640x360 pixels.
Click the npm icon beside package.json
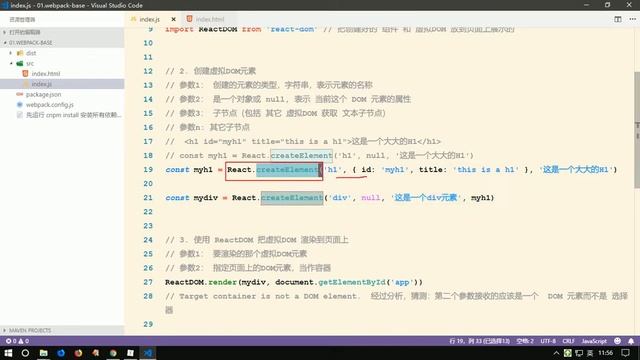click(x=20, y=94)
